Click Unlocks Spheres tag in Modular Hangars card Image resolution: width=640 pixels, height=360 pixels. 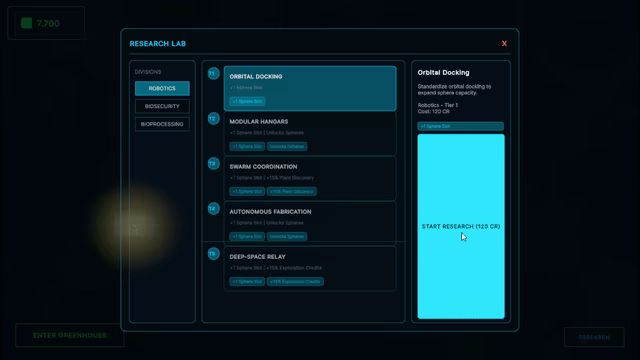tap(287, 147)
